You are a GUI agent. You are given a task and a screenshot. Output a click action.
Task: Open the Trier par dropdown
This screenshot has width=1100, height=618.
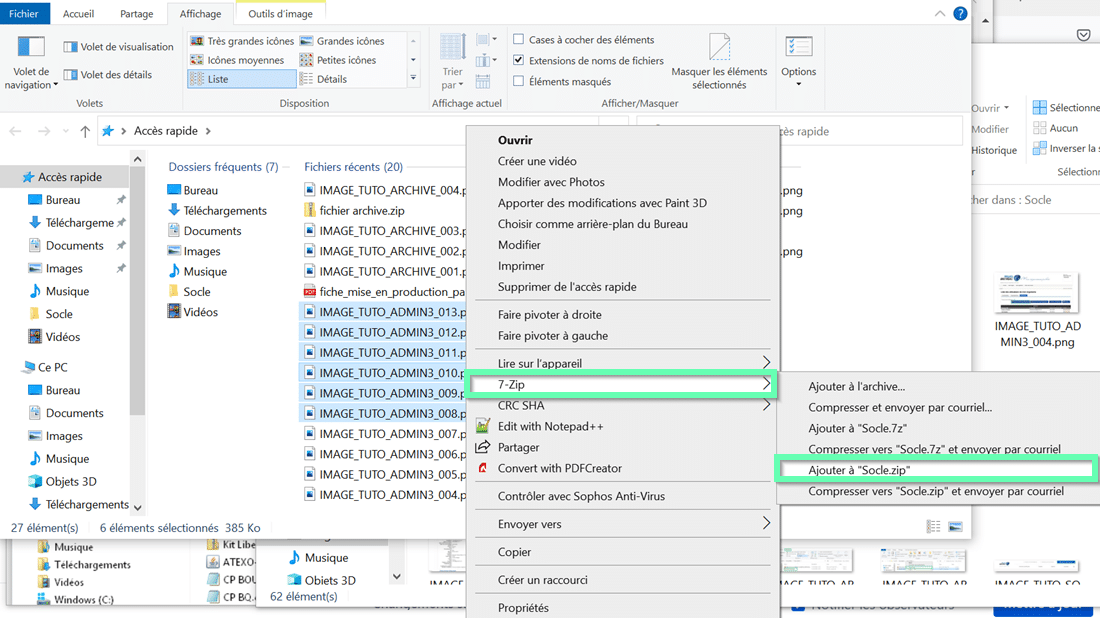click(452, 62)
